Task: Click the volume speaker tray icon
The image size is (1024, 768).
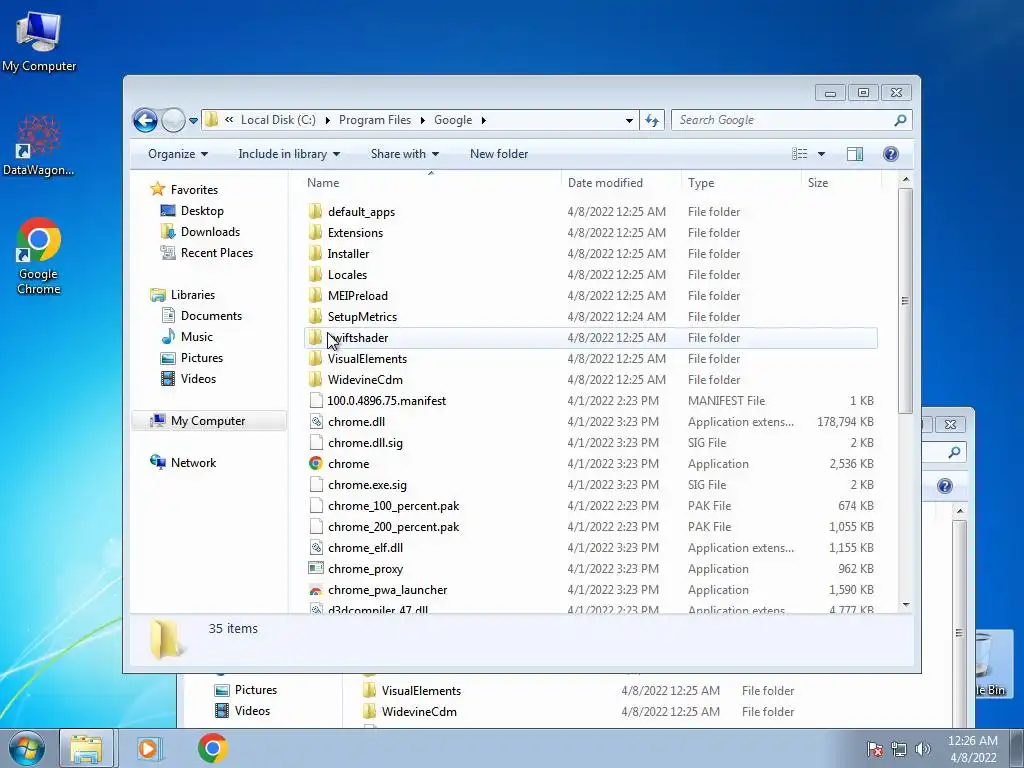Action: 923,749
